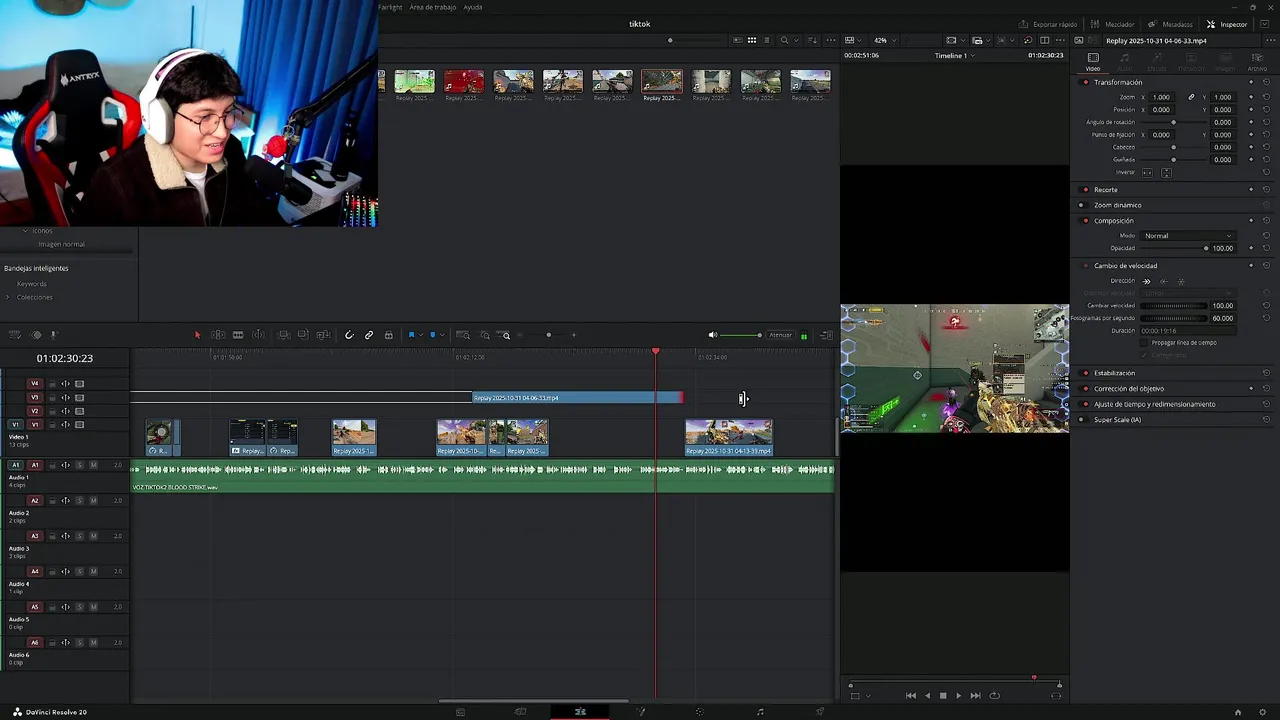Screen dimensions: 1280x720
Task: Jump to first frame in viewer
Action: 910,695
